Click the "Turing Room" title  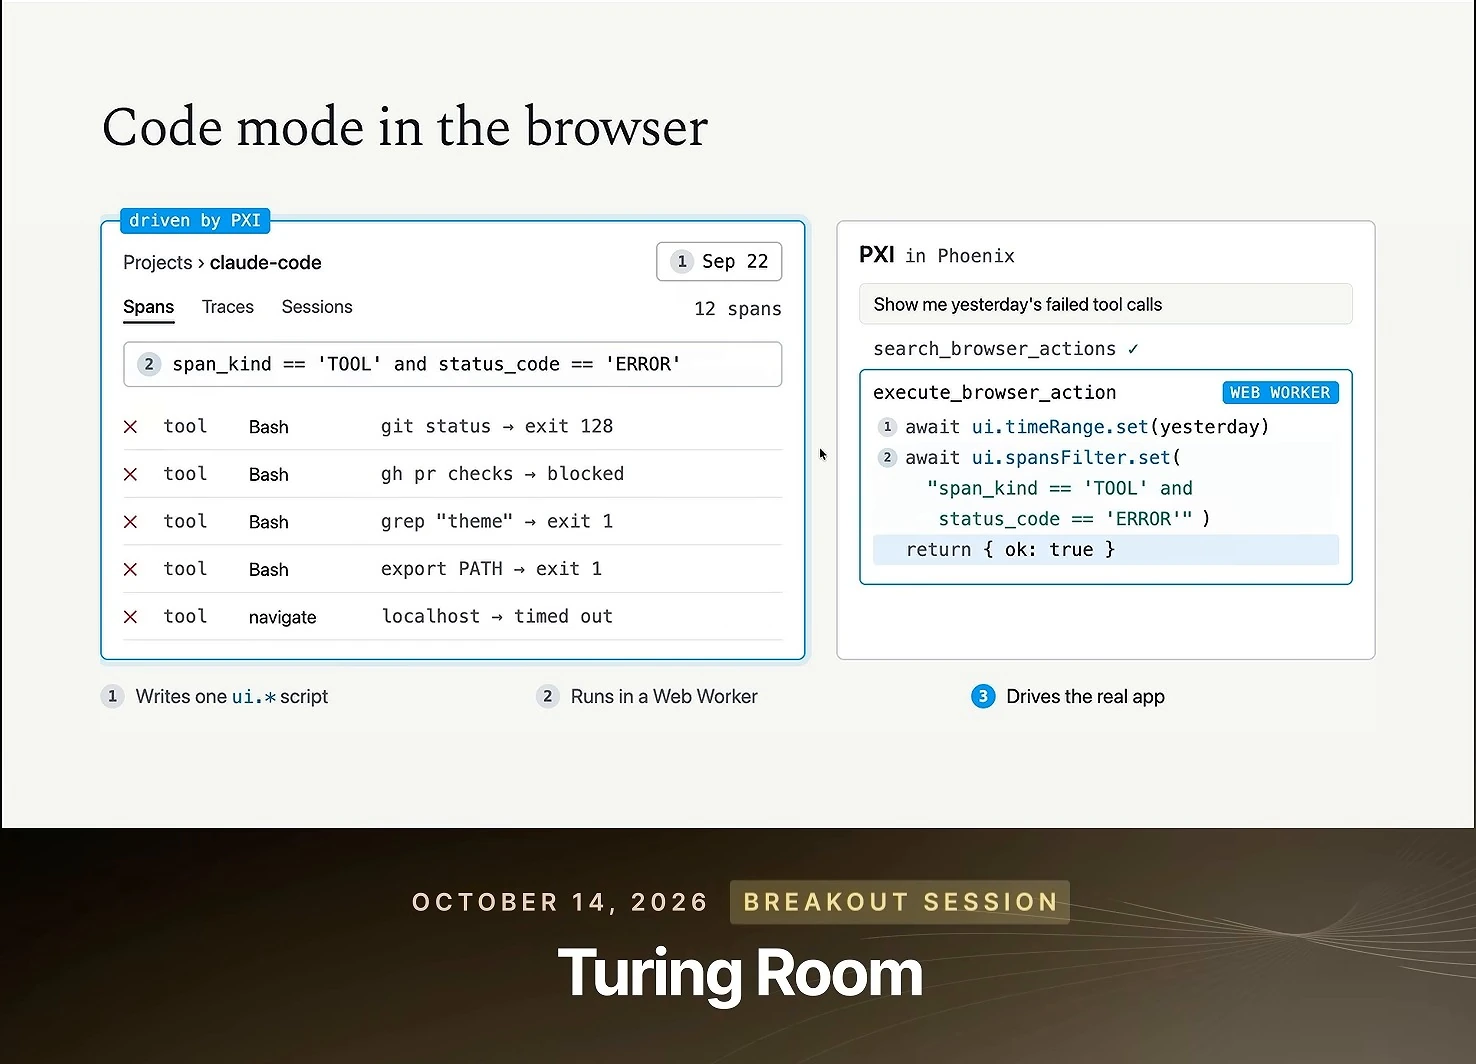pos(740,974)
